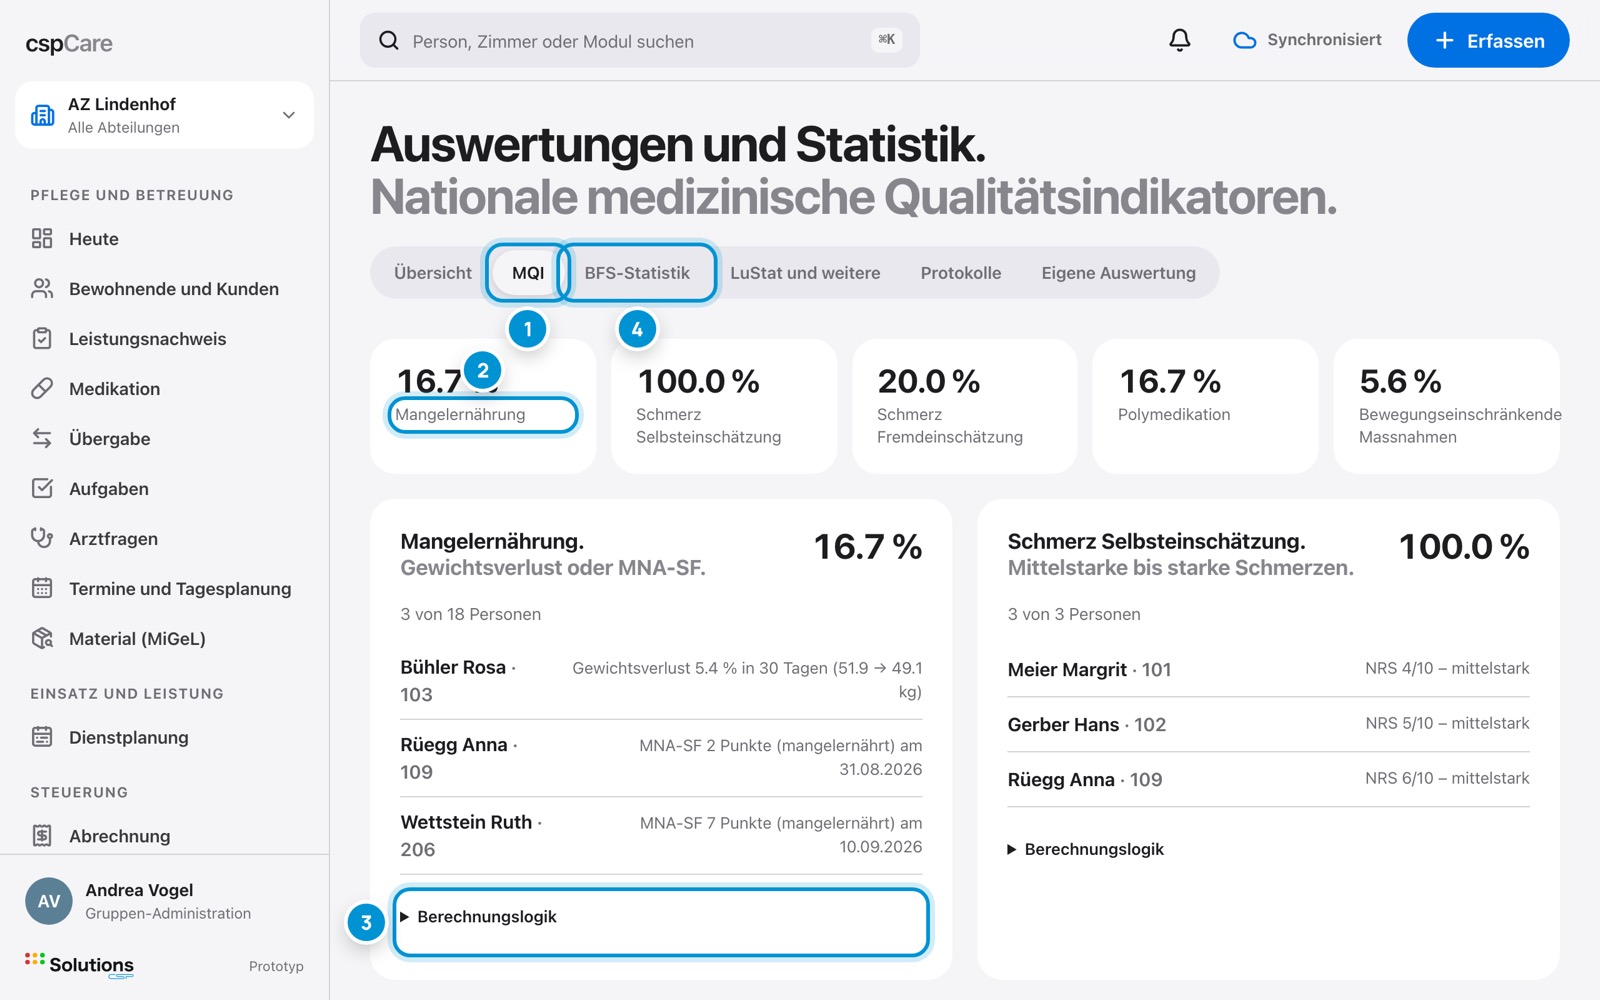The height and width of the screenshot is (1000, 1600).
Task: Click the Erfassen button
Action: [1488, 40]
